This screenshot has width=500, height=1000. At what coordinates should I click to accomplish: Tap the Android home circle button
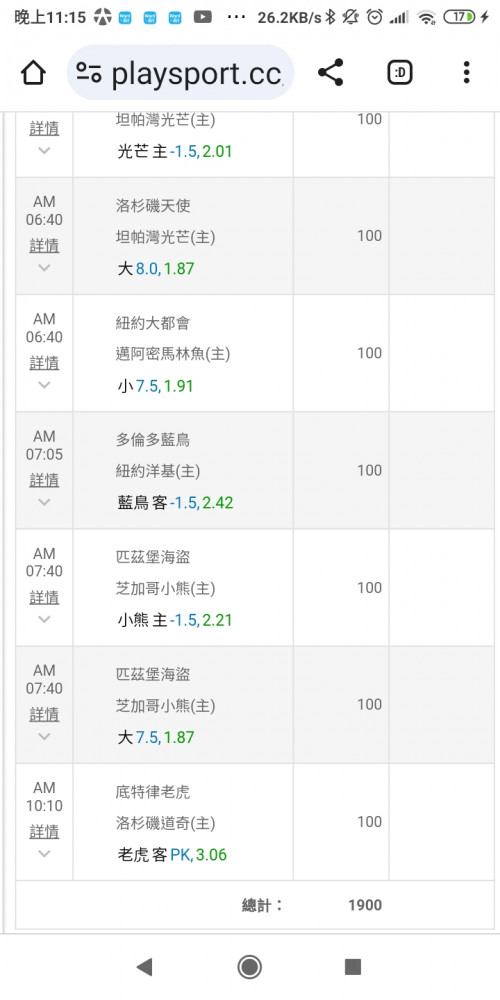(x=249, y=967)
